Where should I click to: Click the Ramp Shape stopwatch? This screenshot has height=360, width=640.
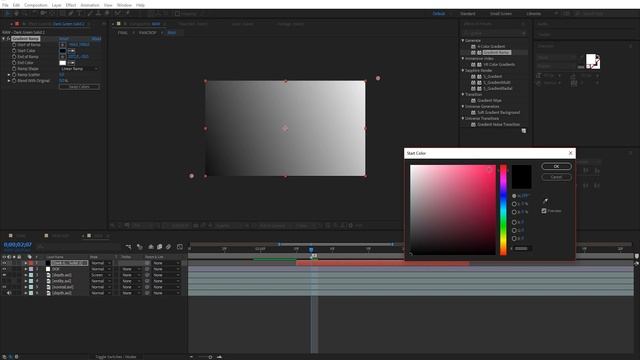[x=14, y=69]
